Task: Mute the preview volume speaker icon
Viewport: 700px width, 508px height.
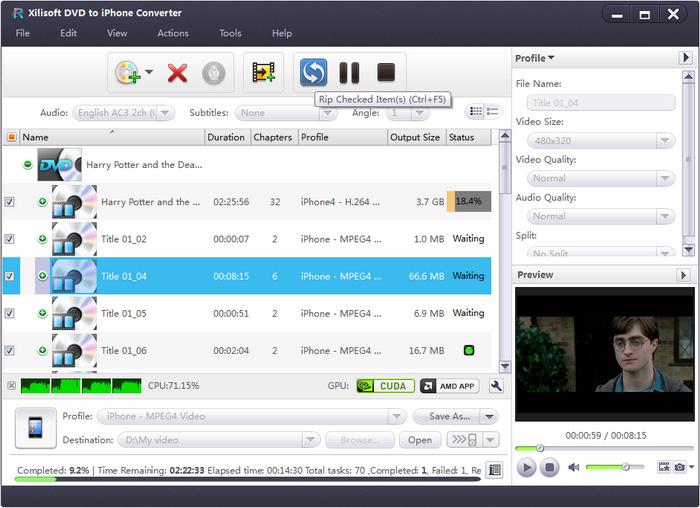Action: (x=574, y=467)
